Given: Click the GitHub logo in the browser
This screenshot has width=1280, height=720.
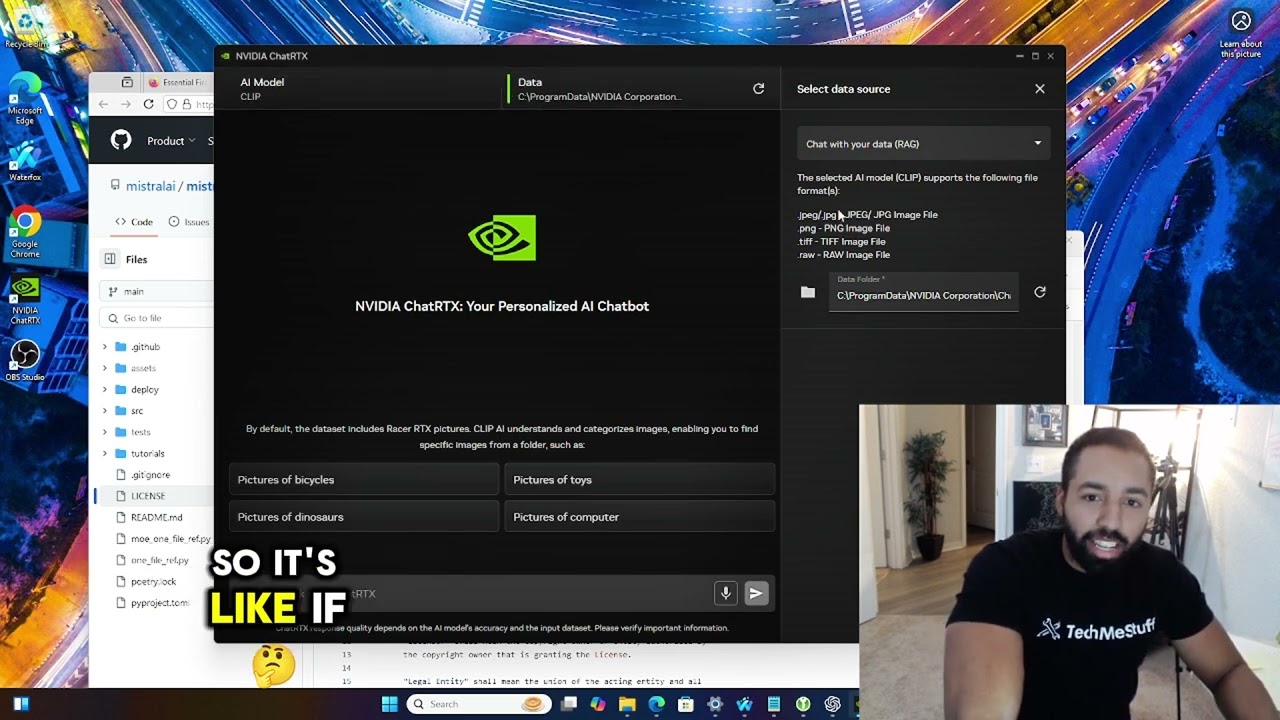Looking at the screenshot, I should point(121,140).
